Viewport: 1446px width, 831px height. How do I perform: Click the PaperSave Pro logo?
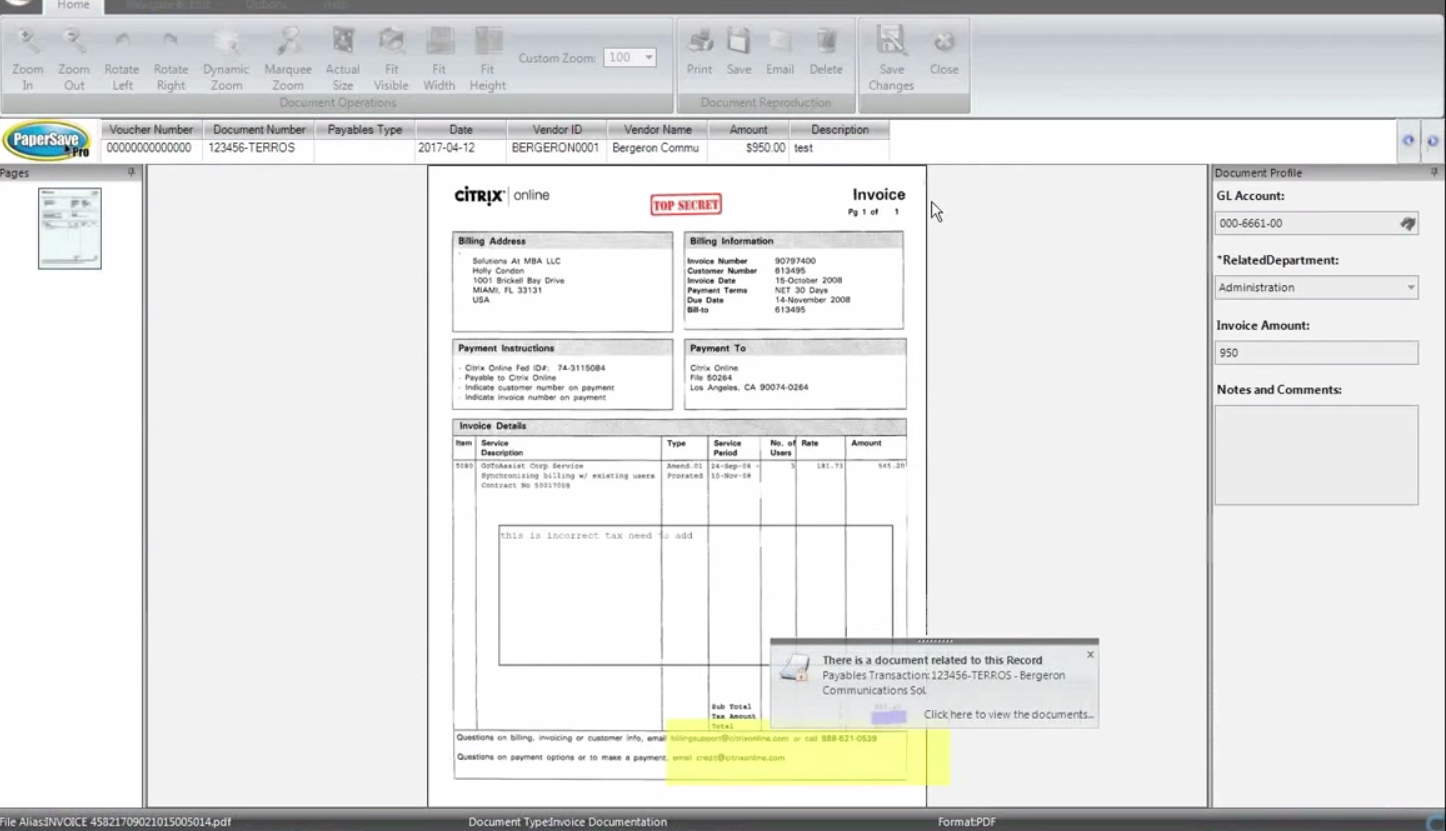click(x=47, y=141)
